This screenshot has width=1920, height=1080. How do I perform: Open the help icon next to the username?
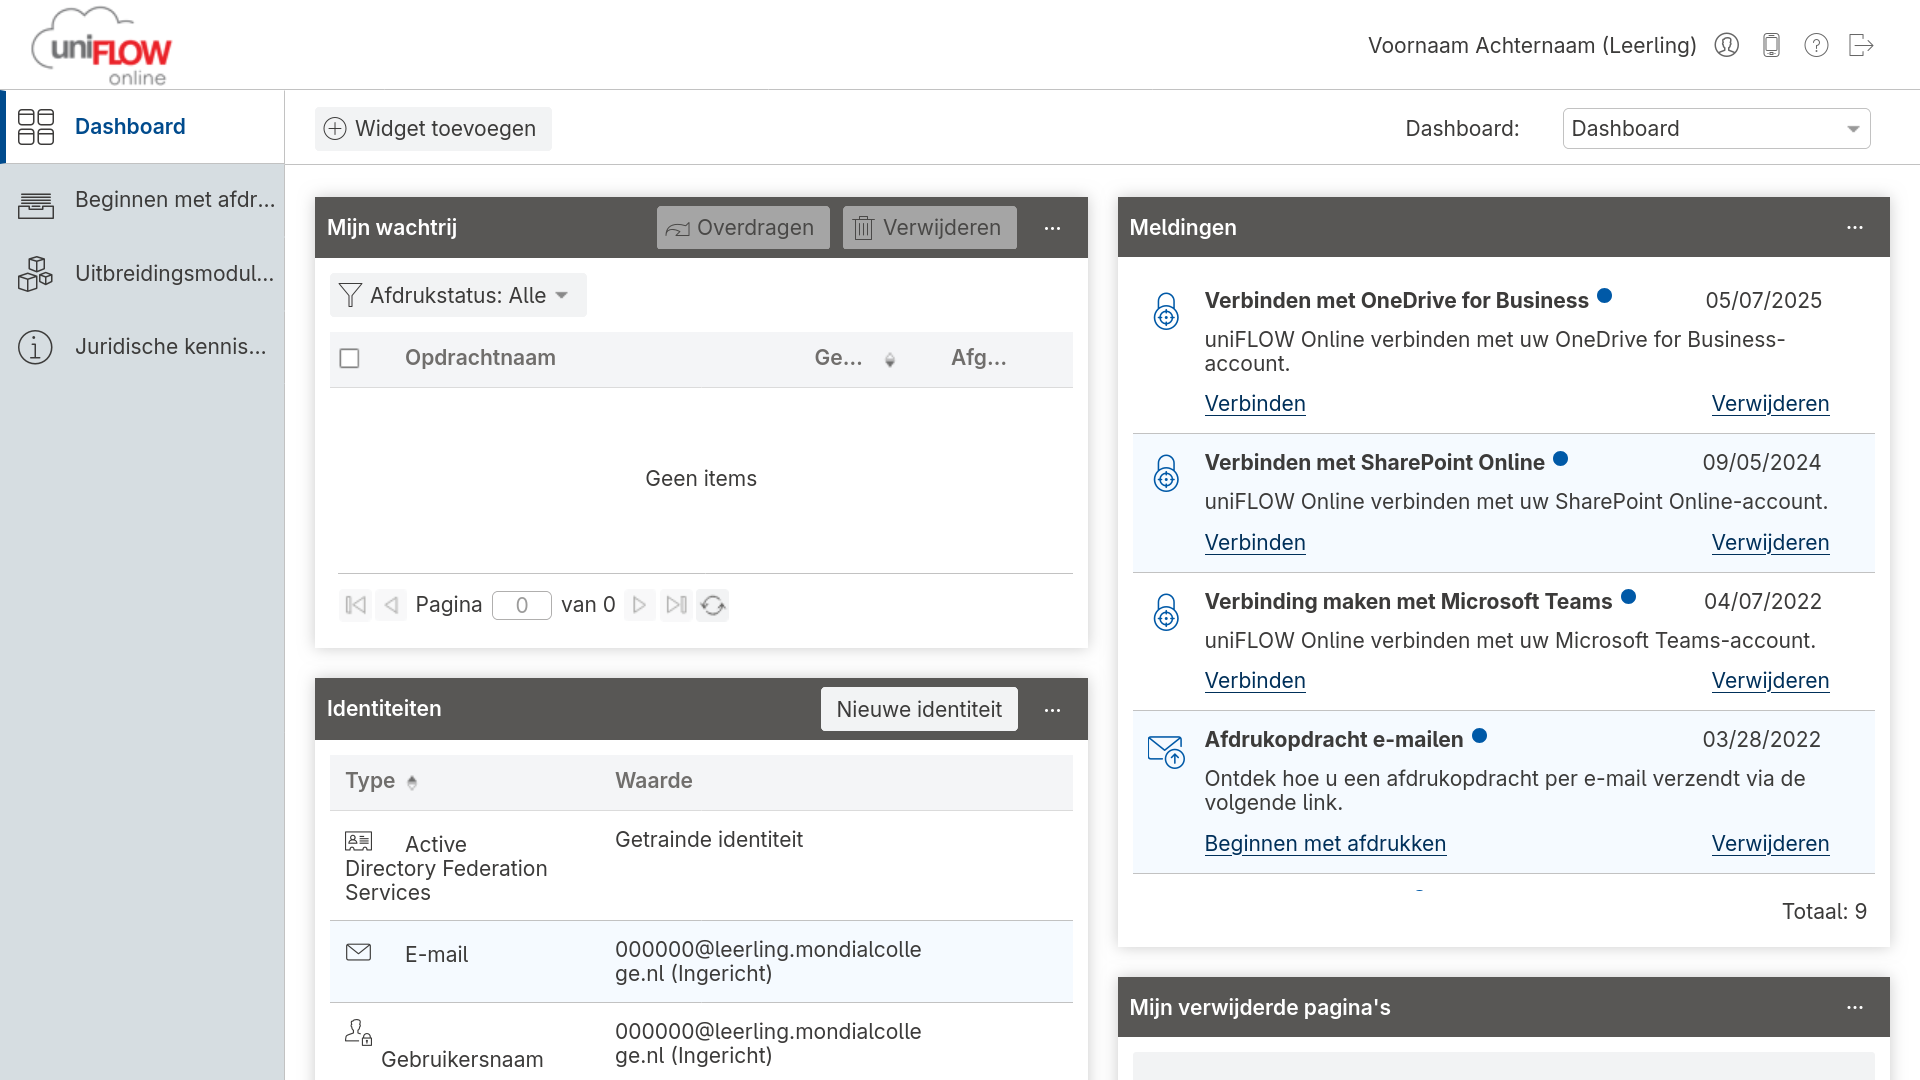tap(1816, 45)
